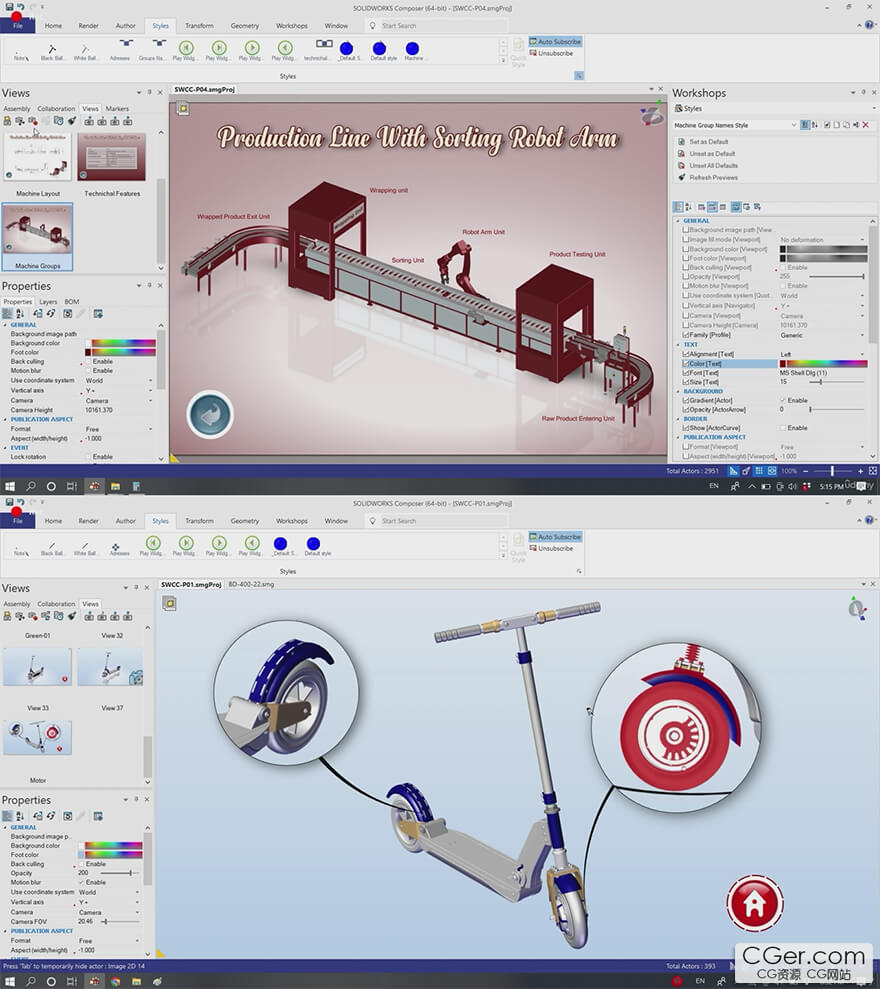This screenshot has width=880, height=989.
Task: Expand the Styles gallery in the top ribbon
Action: [x=503, y=61]
